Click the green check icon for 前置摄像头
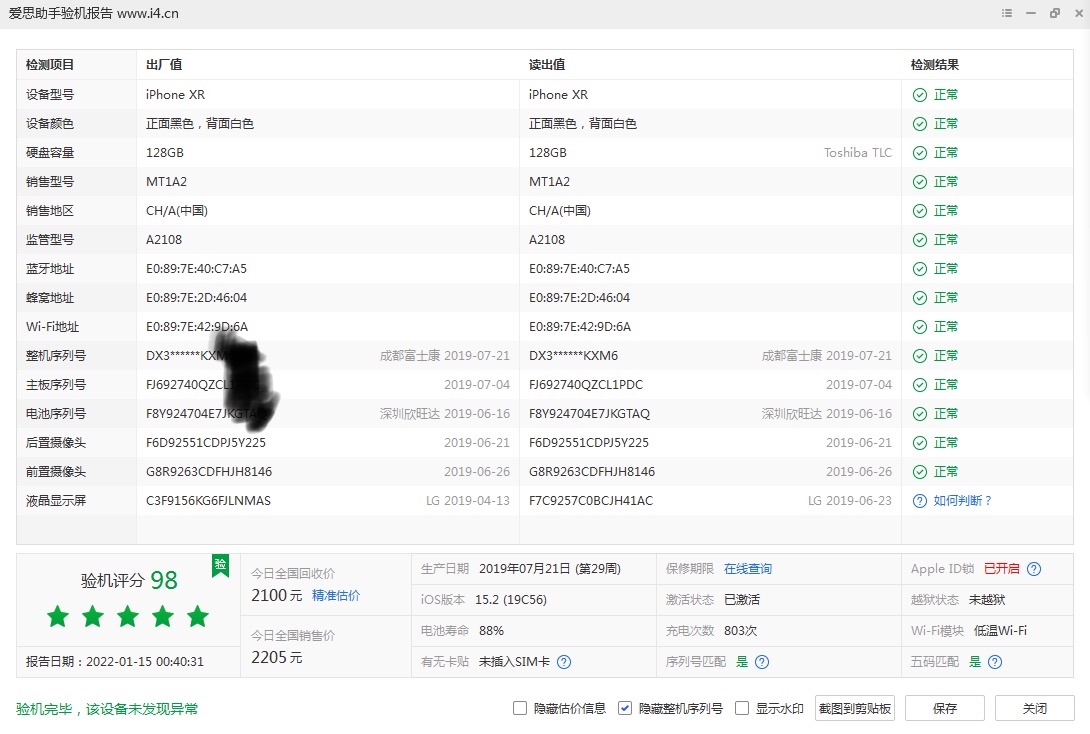 click(x=920, y=473)
